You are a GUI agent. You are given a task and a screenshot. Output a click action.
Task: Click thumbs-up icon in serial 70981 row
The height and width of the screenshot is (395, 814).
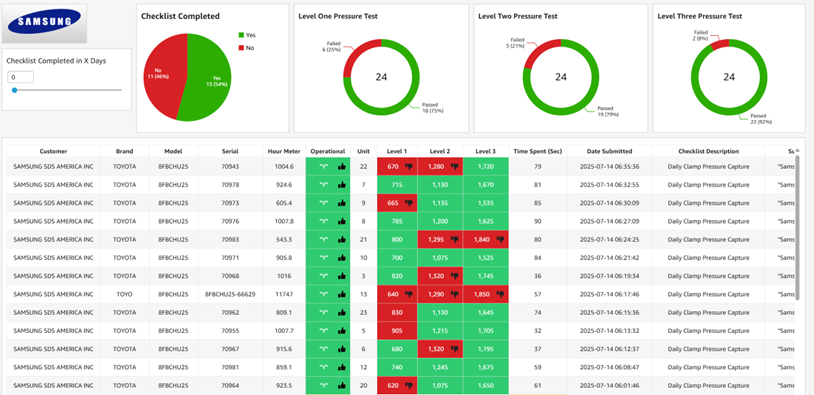click(x=342, y=367)
